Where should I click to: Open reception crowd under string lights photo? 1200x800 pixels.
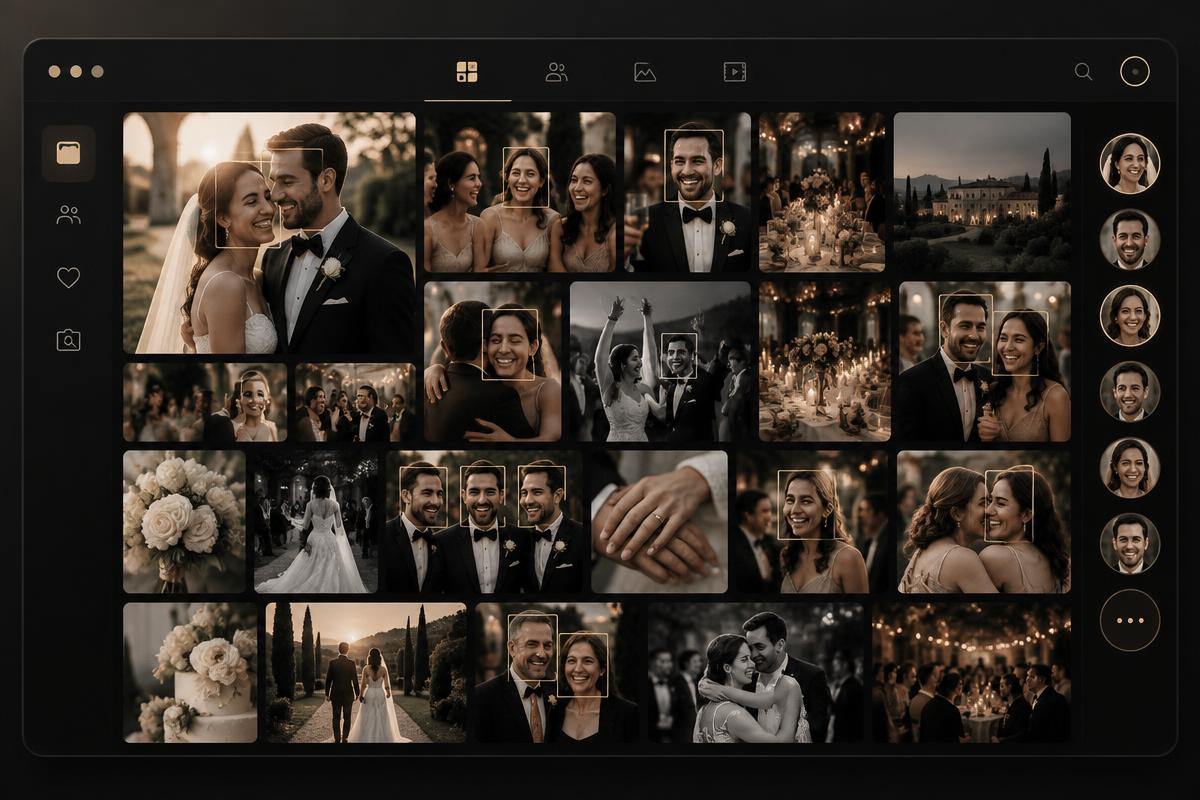pos(971,672)
